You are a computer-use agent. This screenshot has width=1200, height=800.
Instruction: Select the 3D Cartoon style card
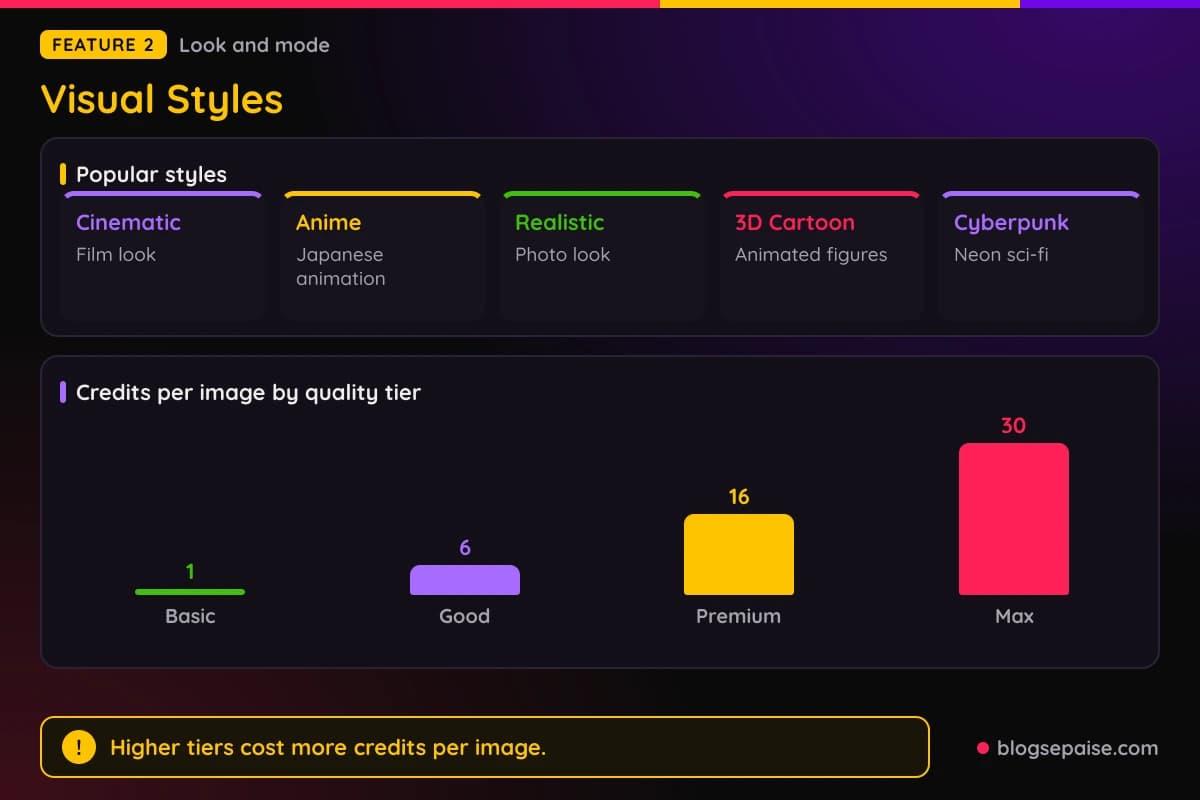point(822,255)
